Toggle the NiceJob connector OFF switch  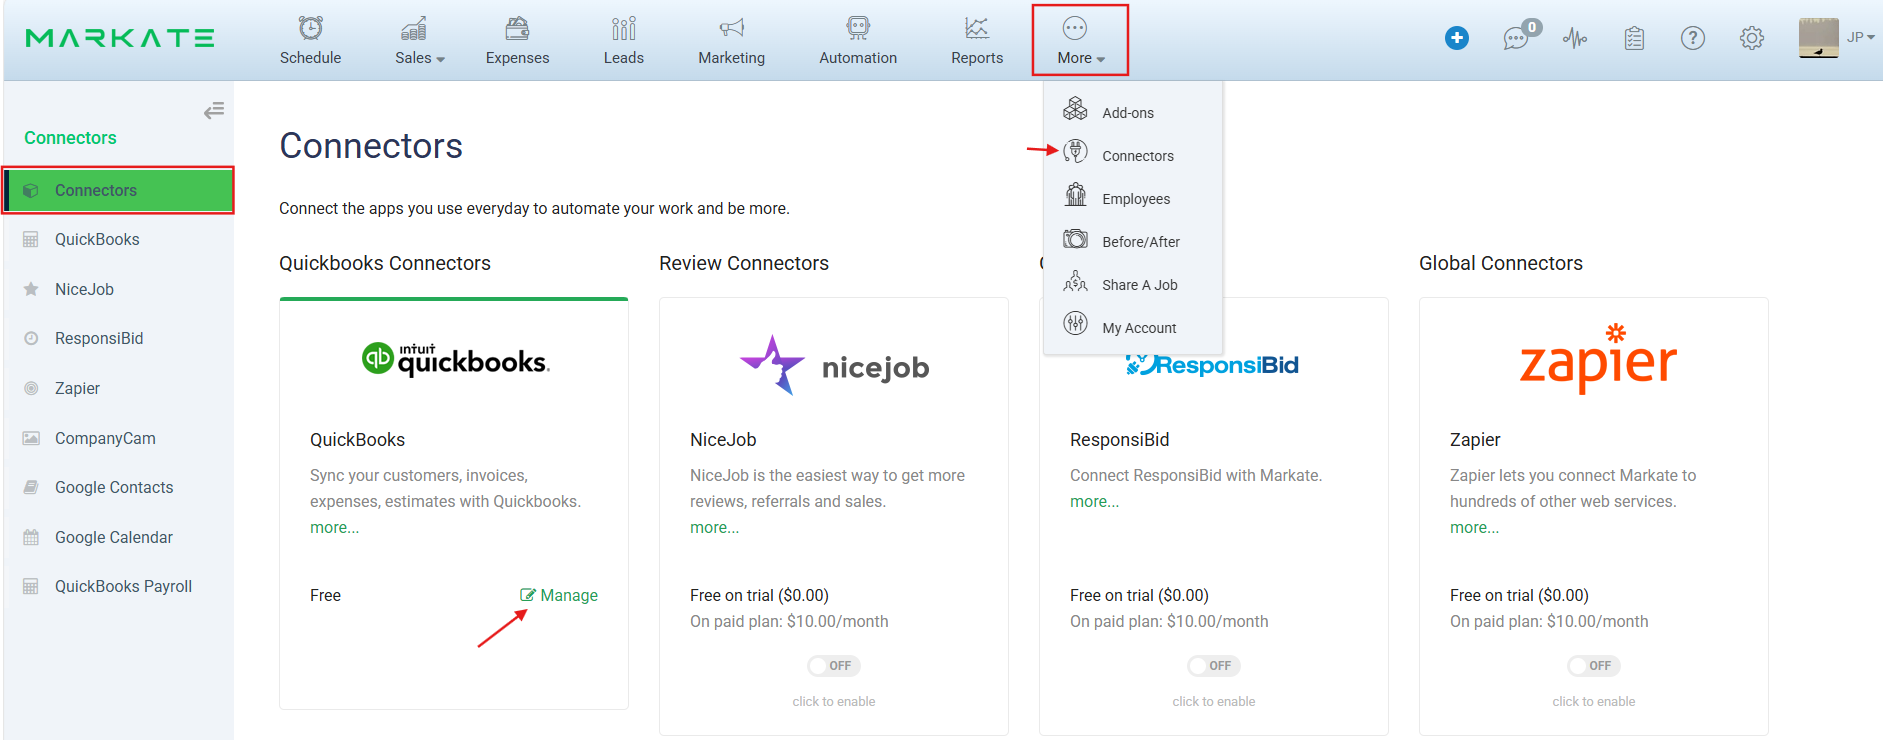click(x=834, y=666)
